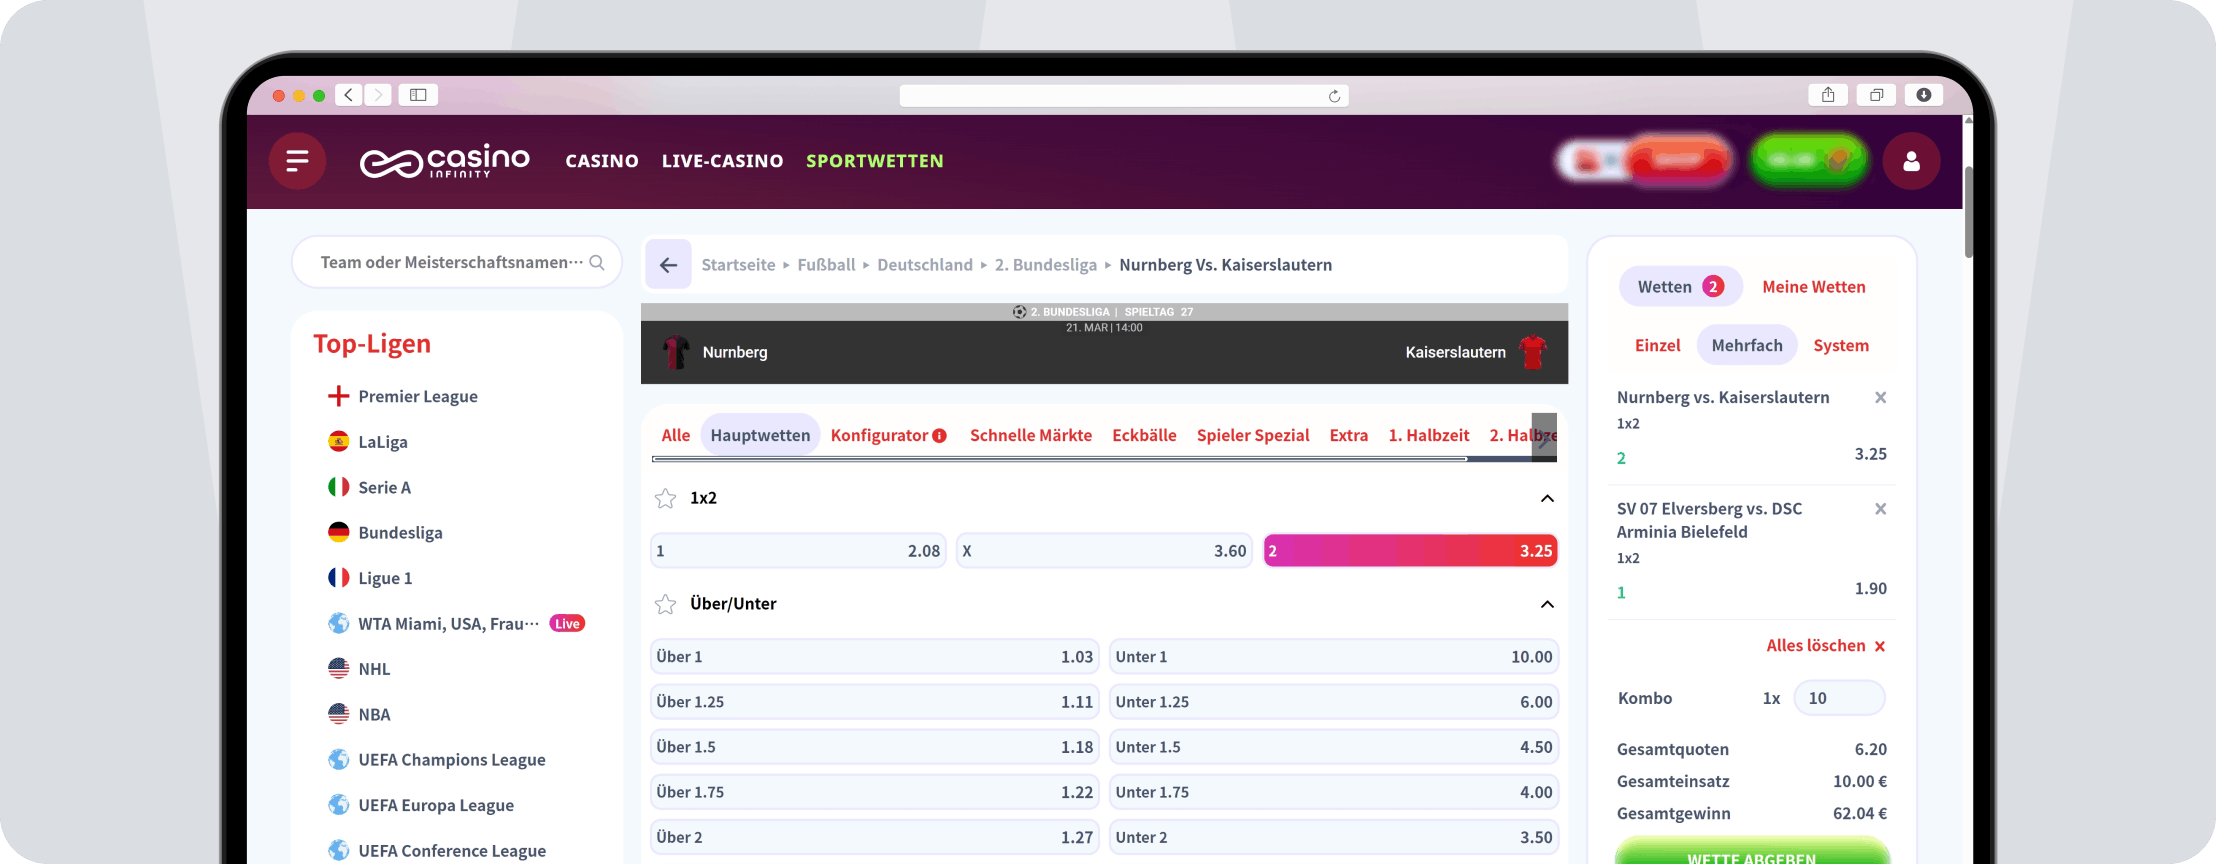Click the browser share icon
Screen dimensions: 2216x864
(x=1828, y=95)
